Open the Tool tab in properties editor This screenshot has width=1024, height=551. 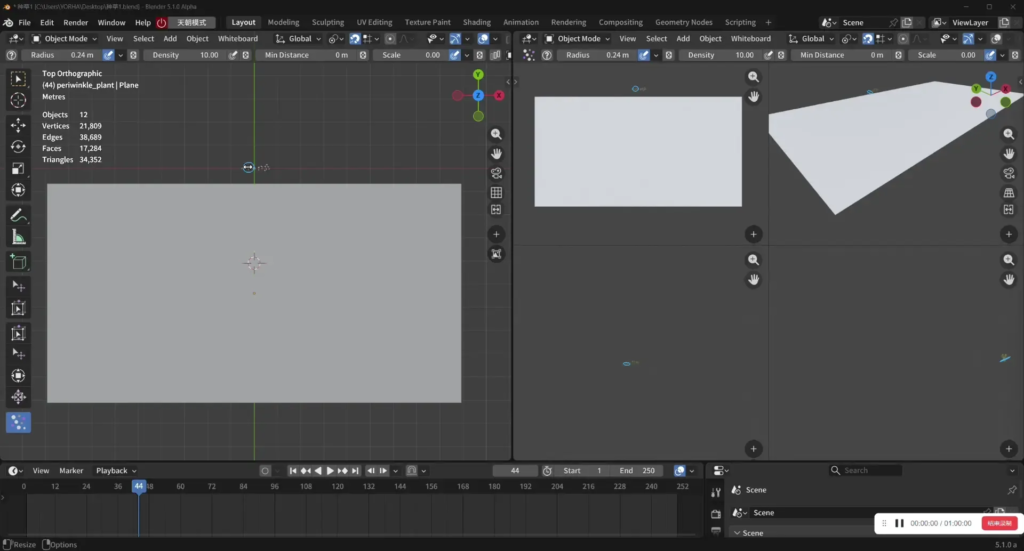pos(716,492)
